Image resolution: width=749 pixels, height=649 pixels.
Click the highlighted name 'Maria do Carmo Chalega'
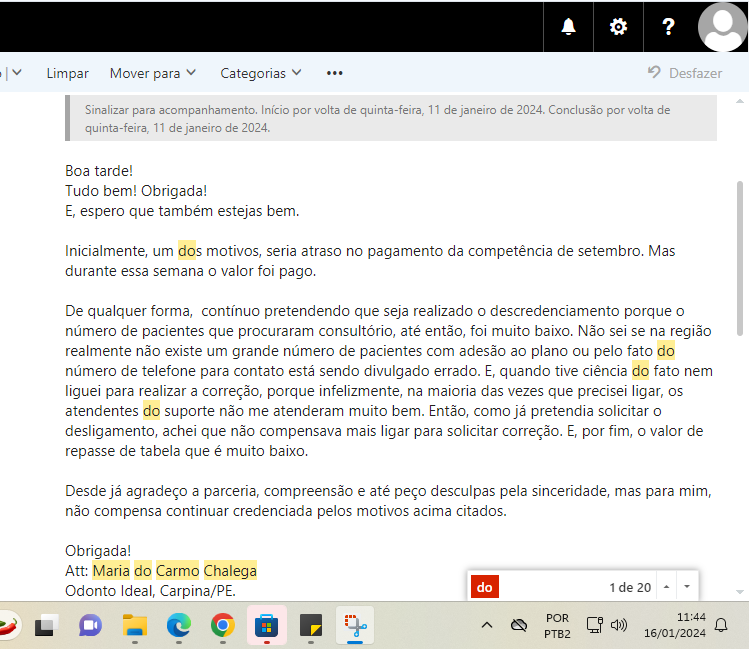(175, 571)
